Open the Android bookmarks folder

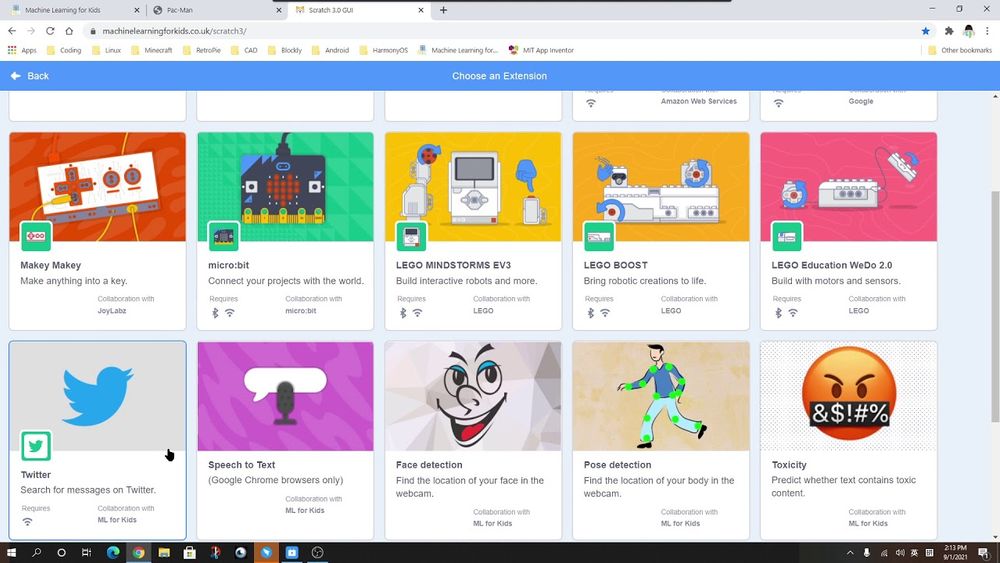click(x=330, y=50)
